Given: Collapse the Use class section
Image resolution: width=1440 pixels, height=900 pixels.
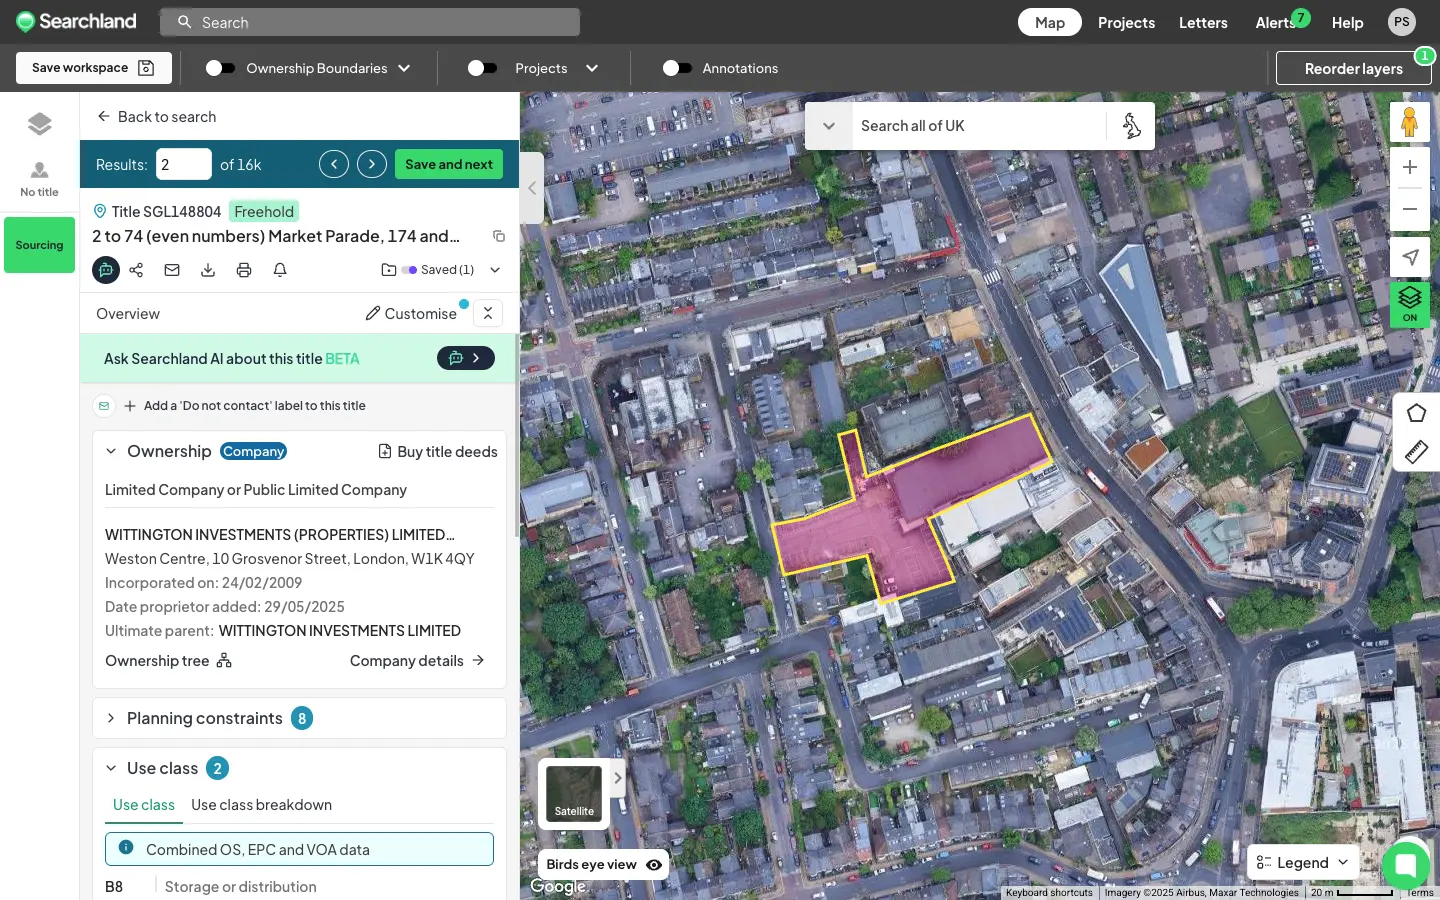Looking at the screenshot, I should (x=111, y=768).
